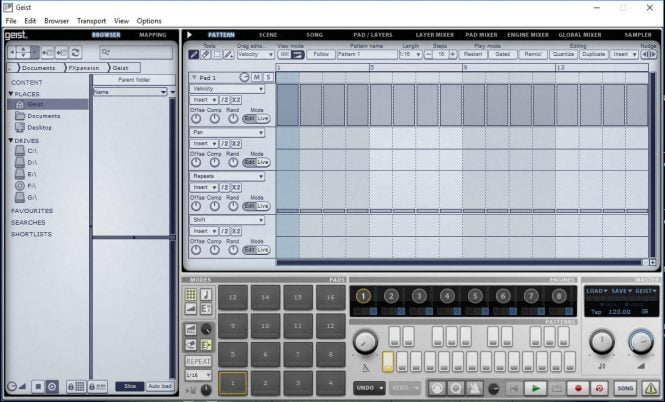665x402 pixels.
Task: Click the Duplicate button
Action: pyautogui.click(x=593, y=54)
